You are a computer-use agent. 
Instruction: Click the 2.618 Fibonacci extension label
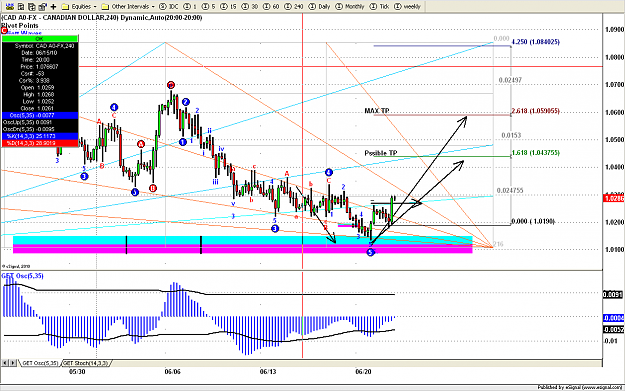tap(535, 111)
